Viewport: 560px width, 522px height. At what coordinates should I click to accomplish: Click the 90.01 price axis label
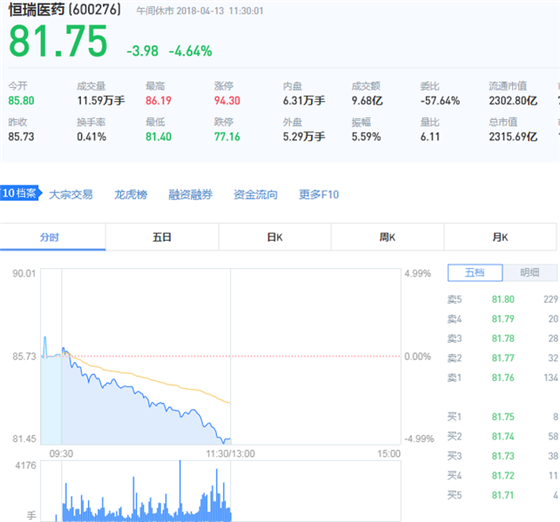click(24, 273)
